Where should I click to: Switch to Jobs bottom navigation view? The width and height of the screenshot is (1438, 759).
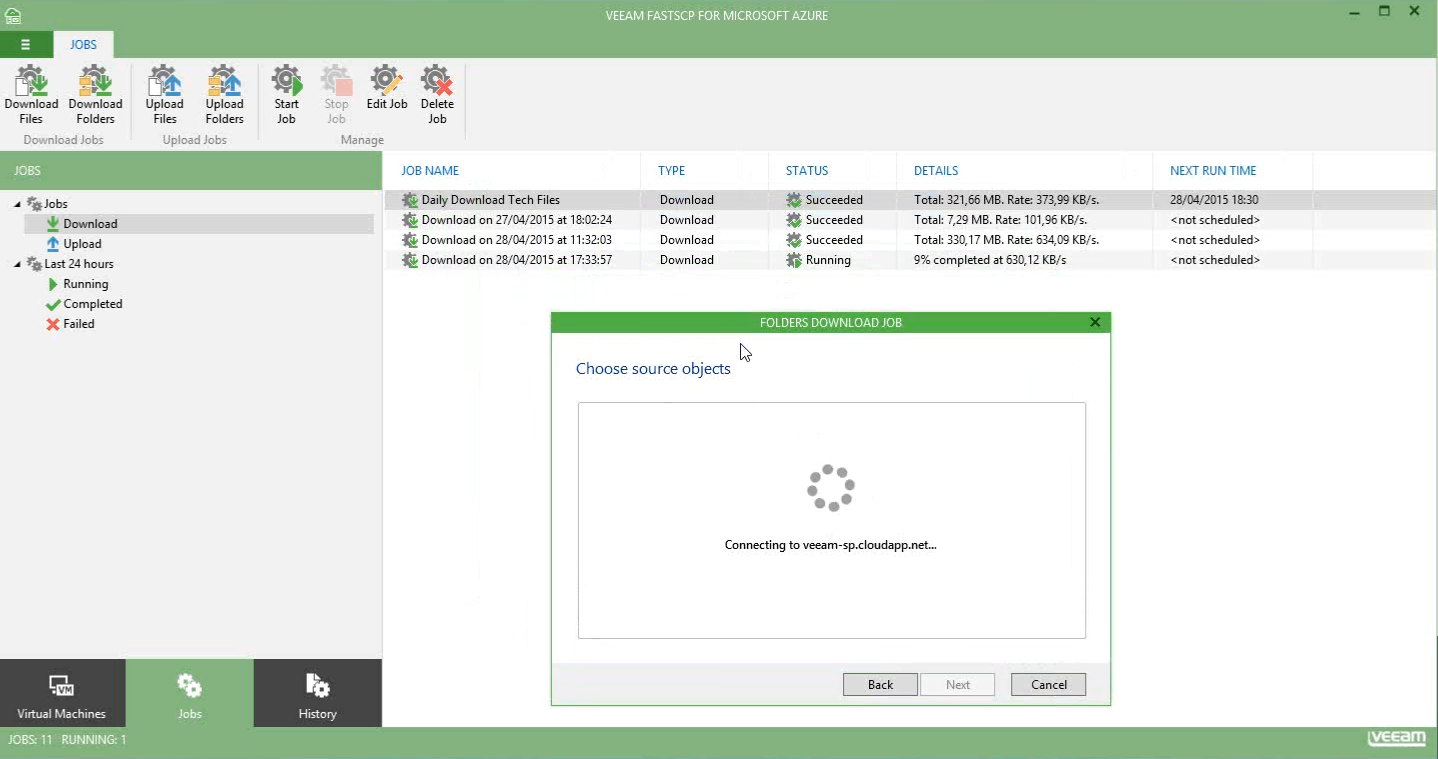tap(189, 693)
